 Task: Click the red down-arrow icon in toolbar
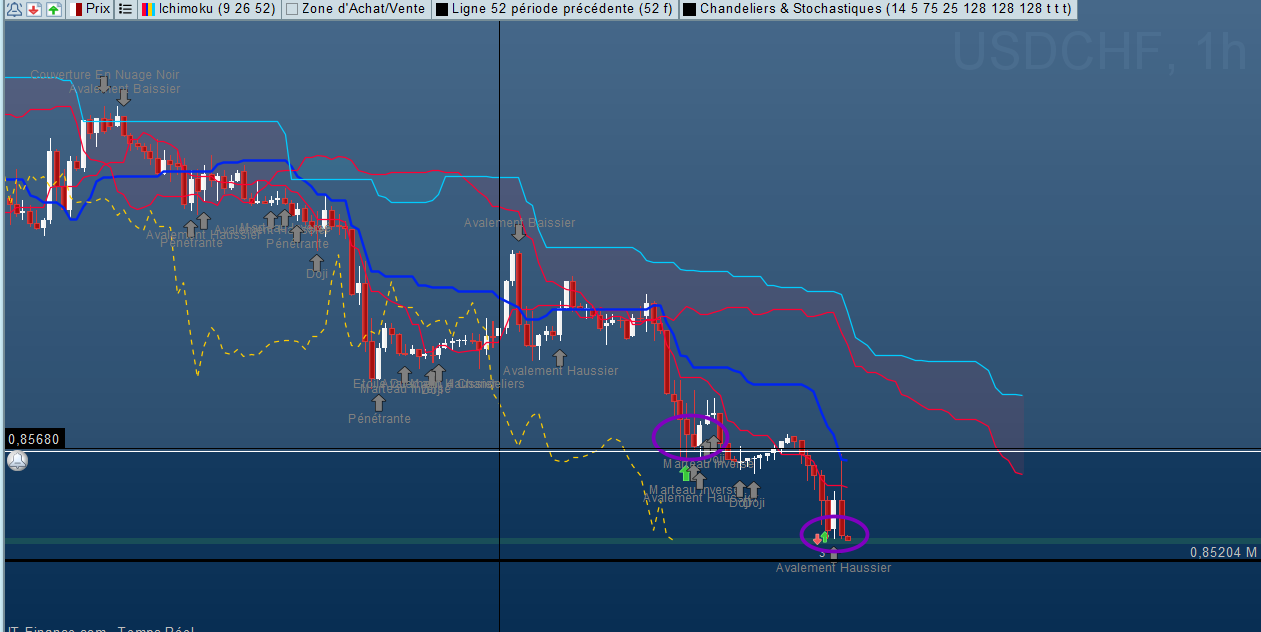[33, 9]
